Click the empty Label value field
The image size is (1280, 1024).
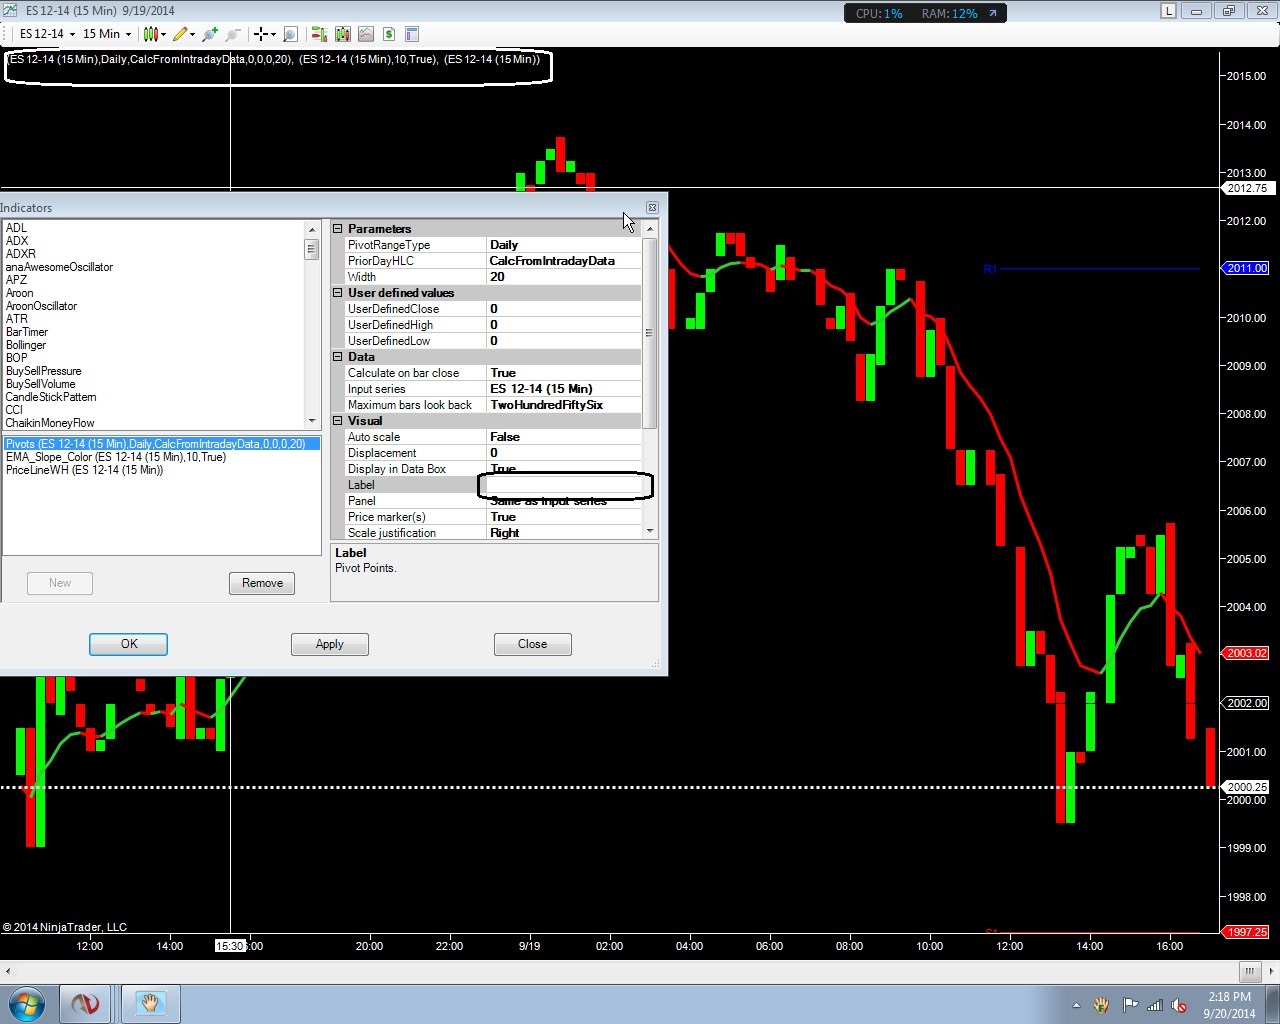pyautogui.click(x=564, y=485)
